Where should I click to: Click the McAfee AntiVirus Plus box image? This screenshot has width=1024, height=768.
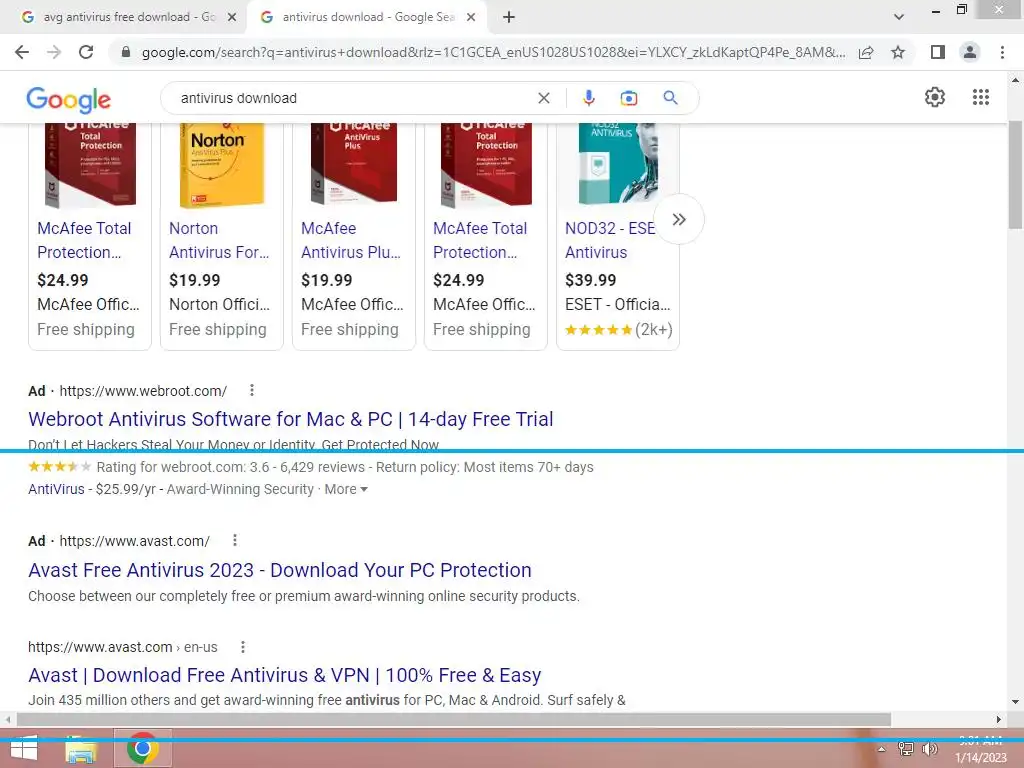click(354, 163)
